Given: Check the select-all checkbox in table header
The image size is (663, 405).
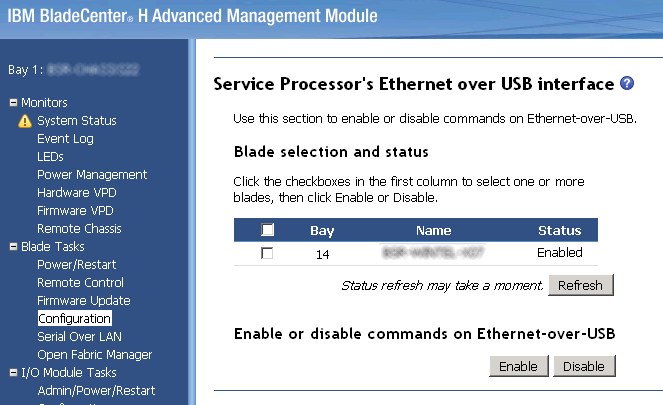Looking at the screenshot, I should pyautogui.click(x=267, y=231).
